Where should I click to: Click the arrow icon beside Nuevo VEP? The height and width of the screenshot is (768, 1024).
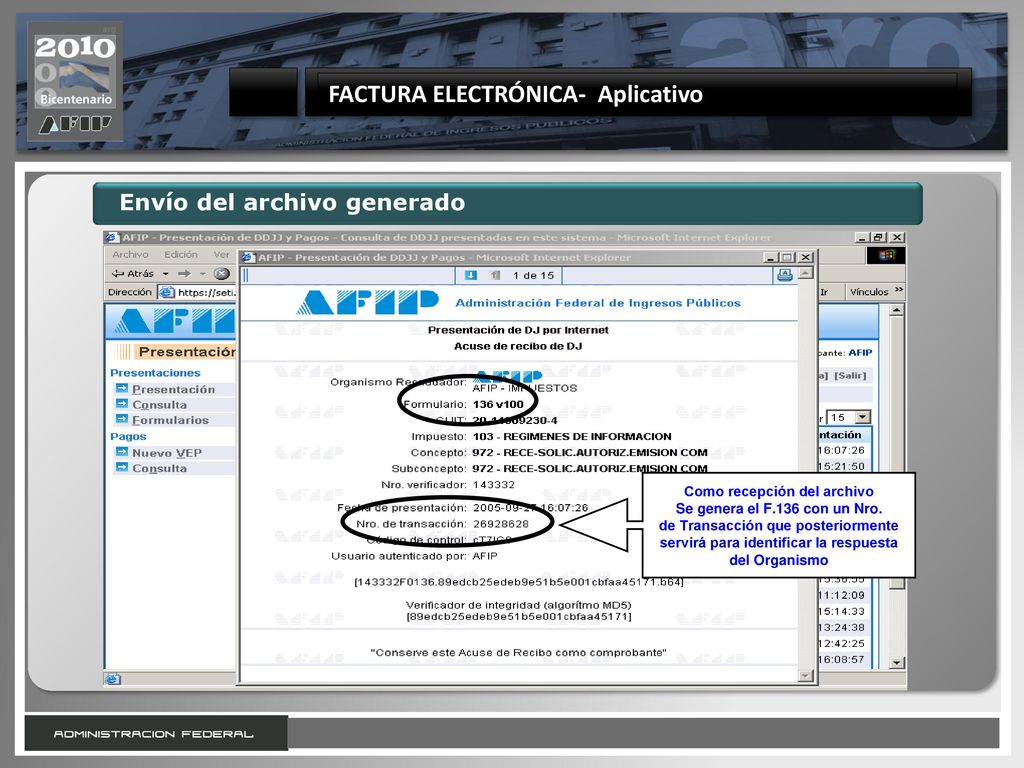click(x=121, y=451)
